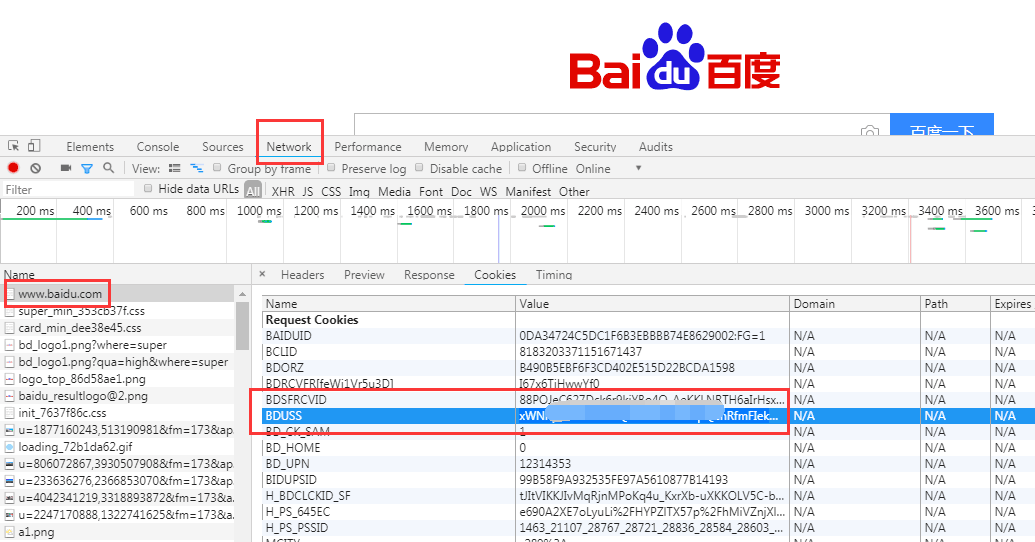Enable Preserve log checkbox

tap(331, 168)
